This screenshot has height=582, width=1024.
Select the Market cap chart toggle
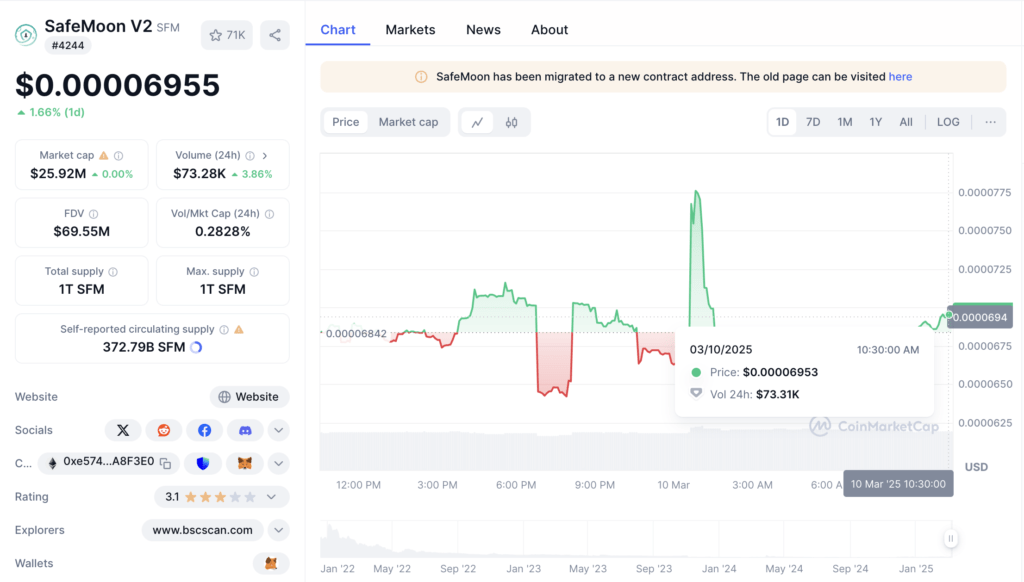pos(408,122)
